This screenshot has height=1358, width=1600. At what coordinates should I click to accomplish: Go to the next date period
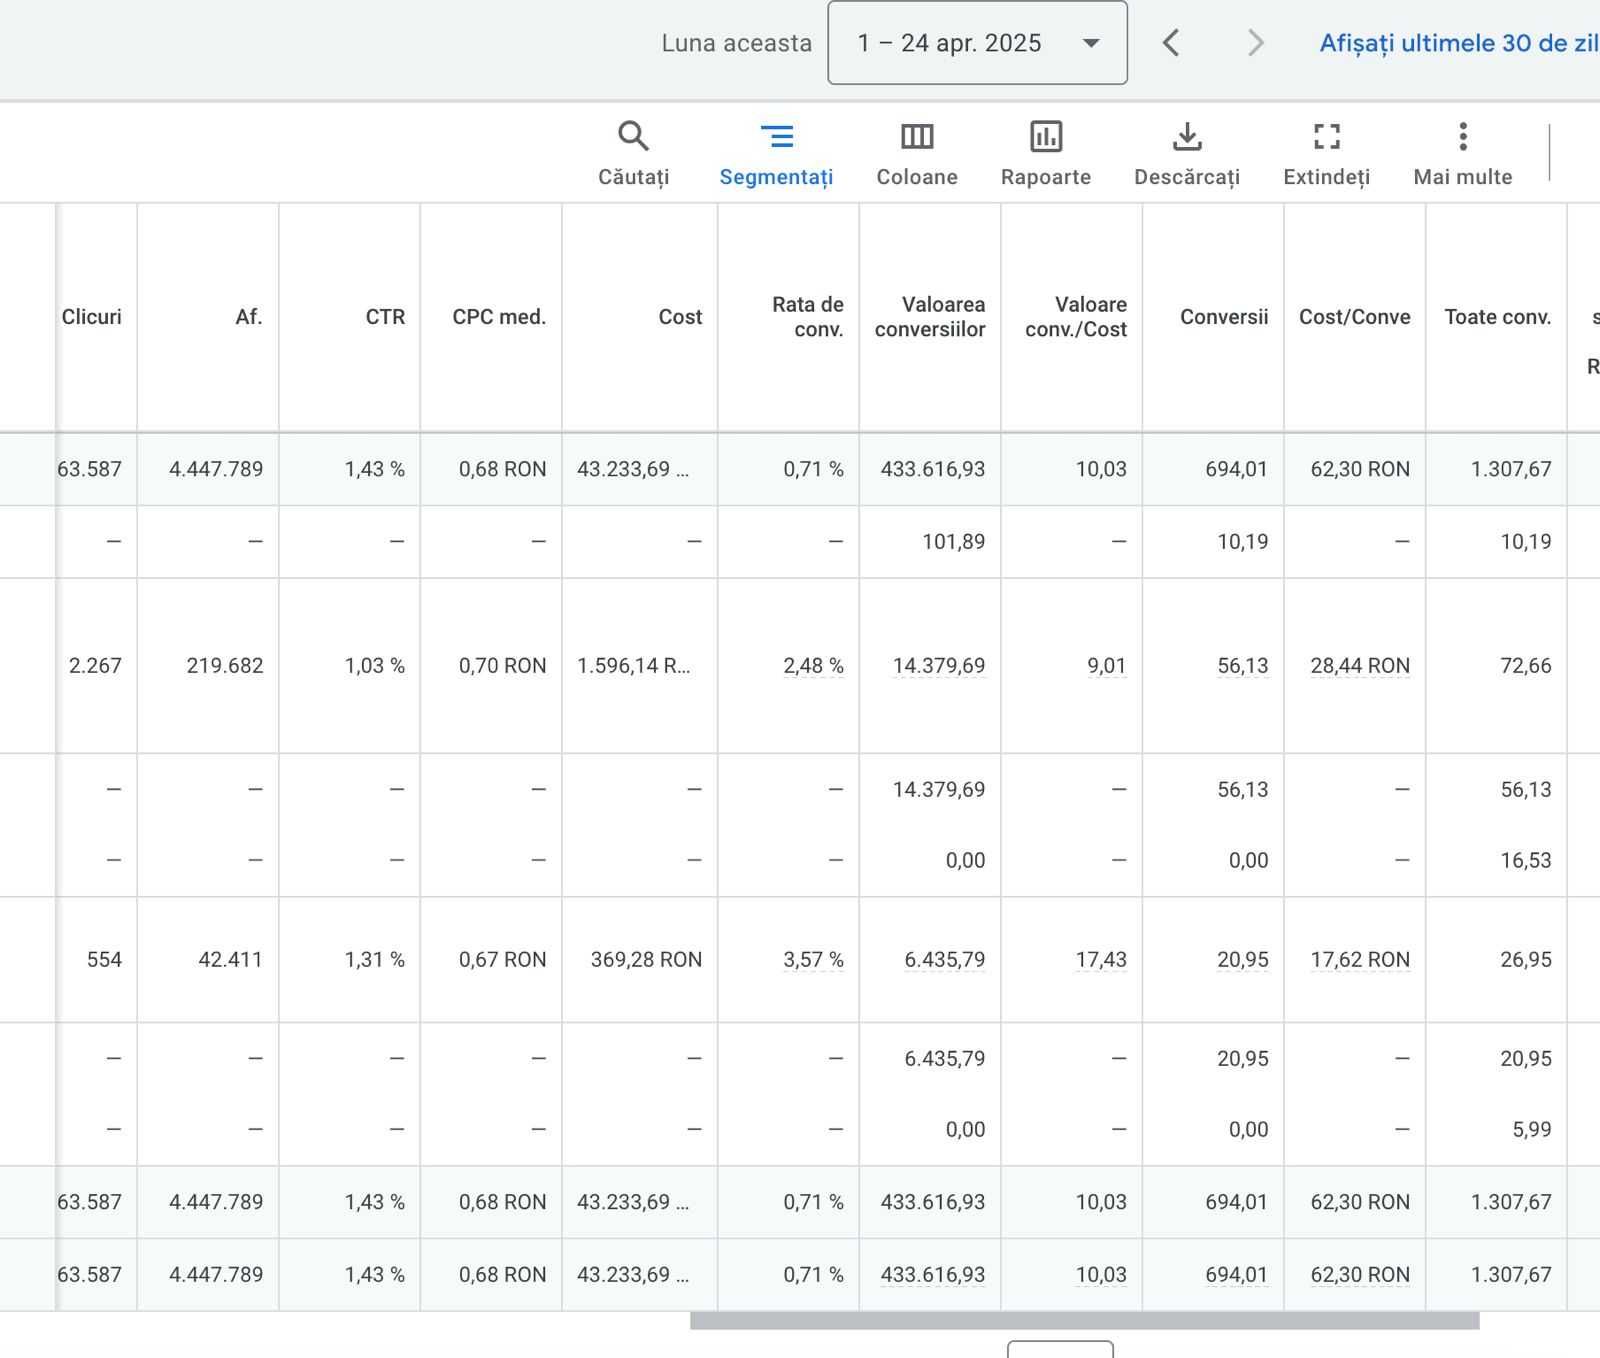tap(1255, 43)
